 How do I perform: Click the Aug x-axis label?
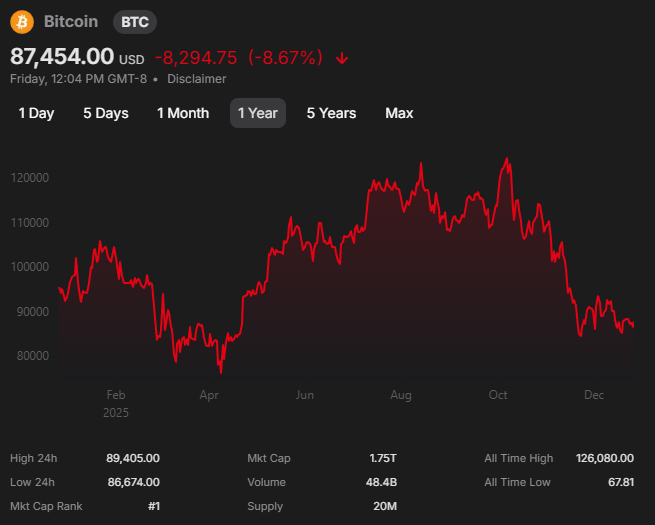point(401,395)
